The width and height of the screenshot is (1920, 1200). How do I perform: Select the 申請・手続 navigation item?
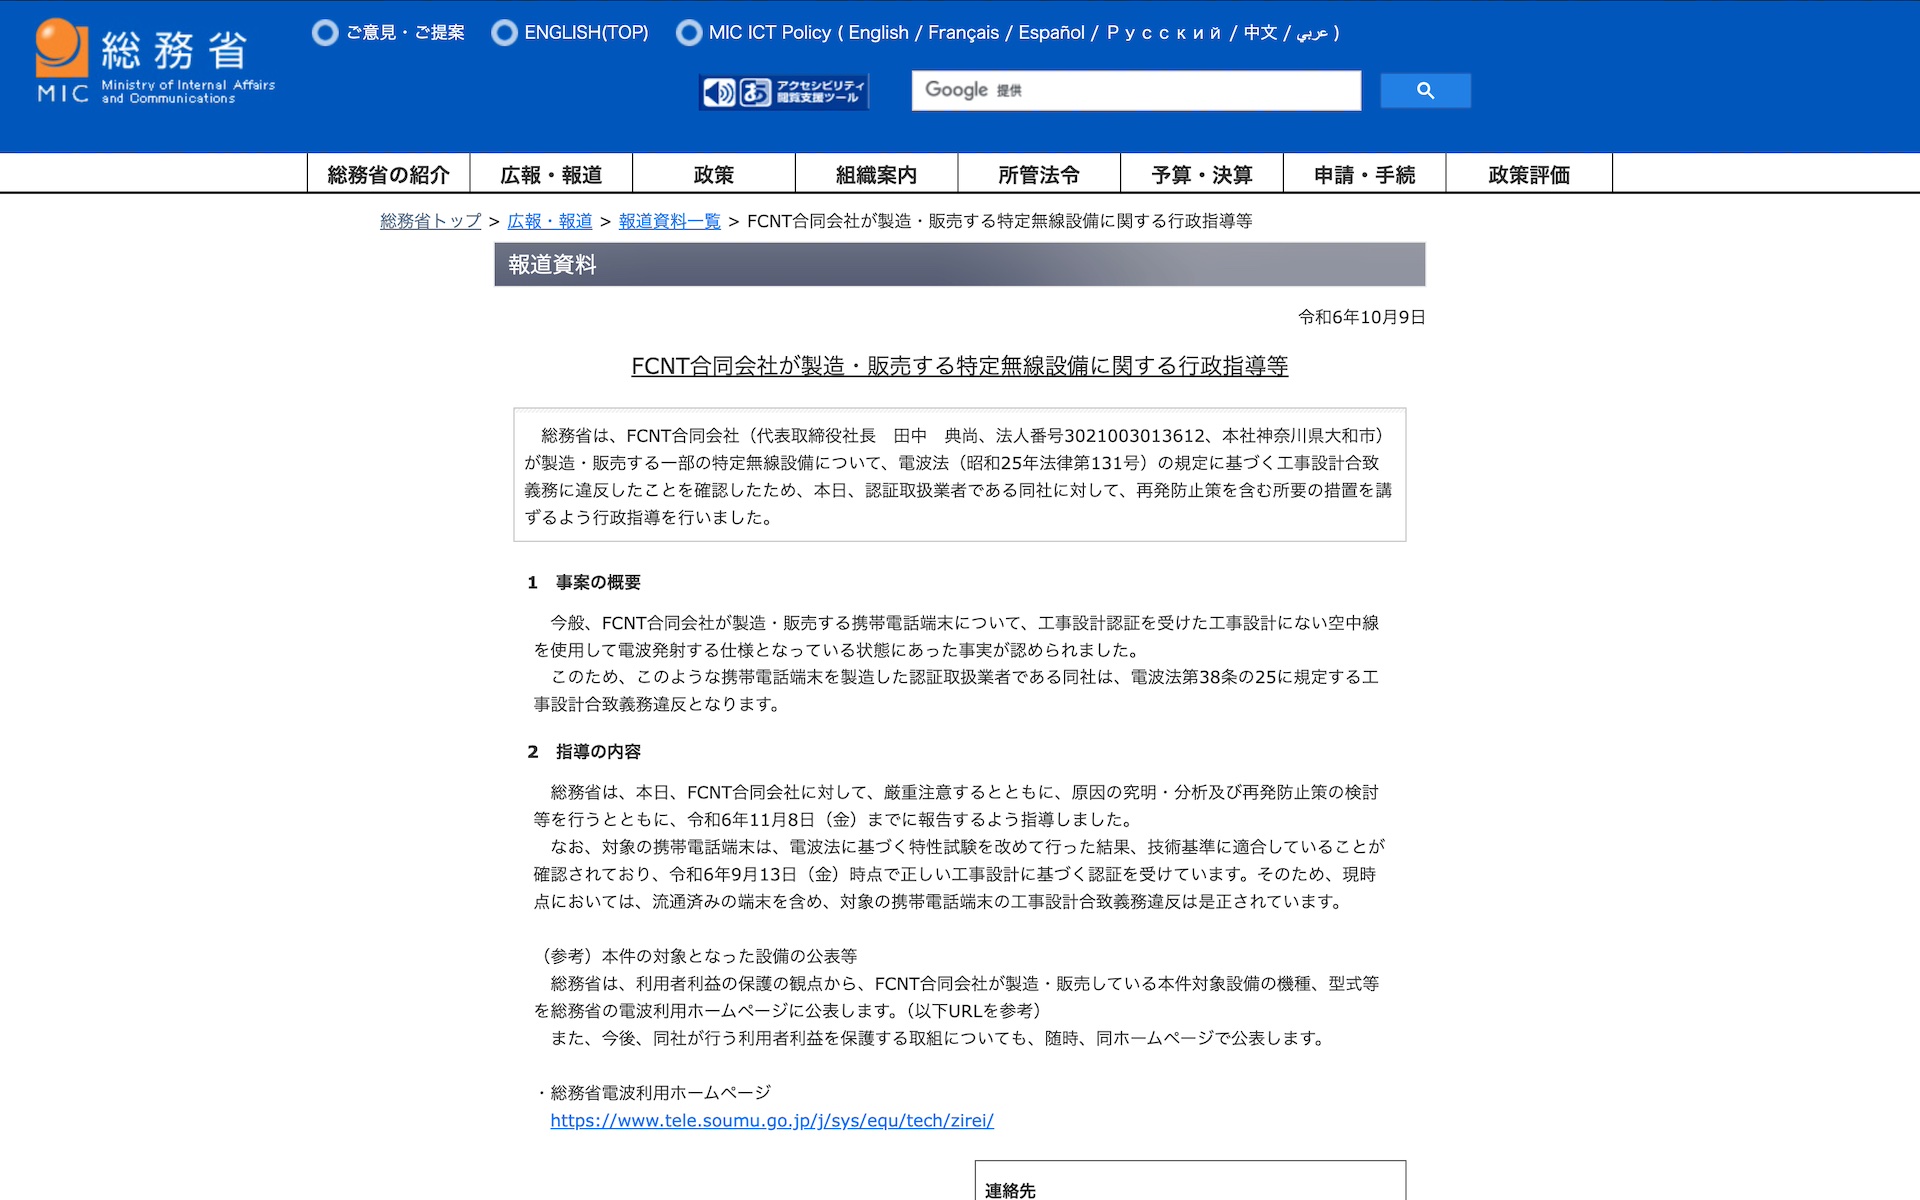point(1364,175)
